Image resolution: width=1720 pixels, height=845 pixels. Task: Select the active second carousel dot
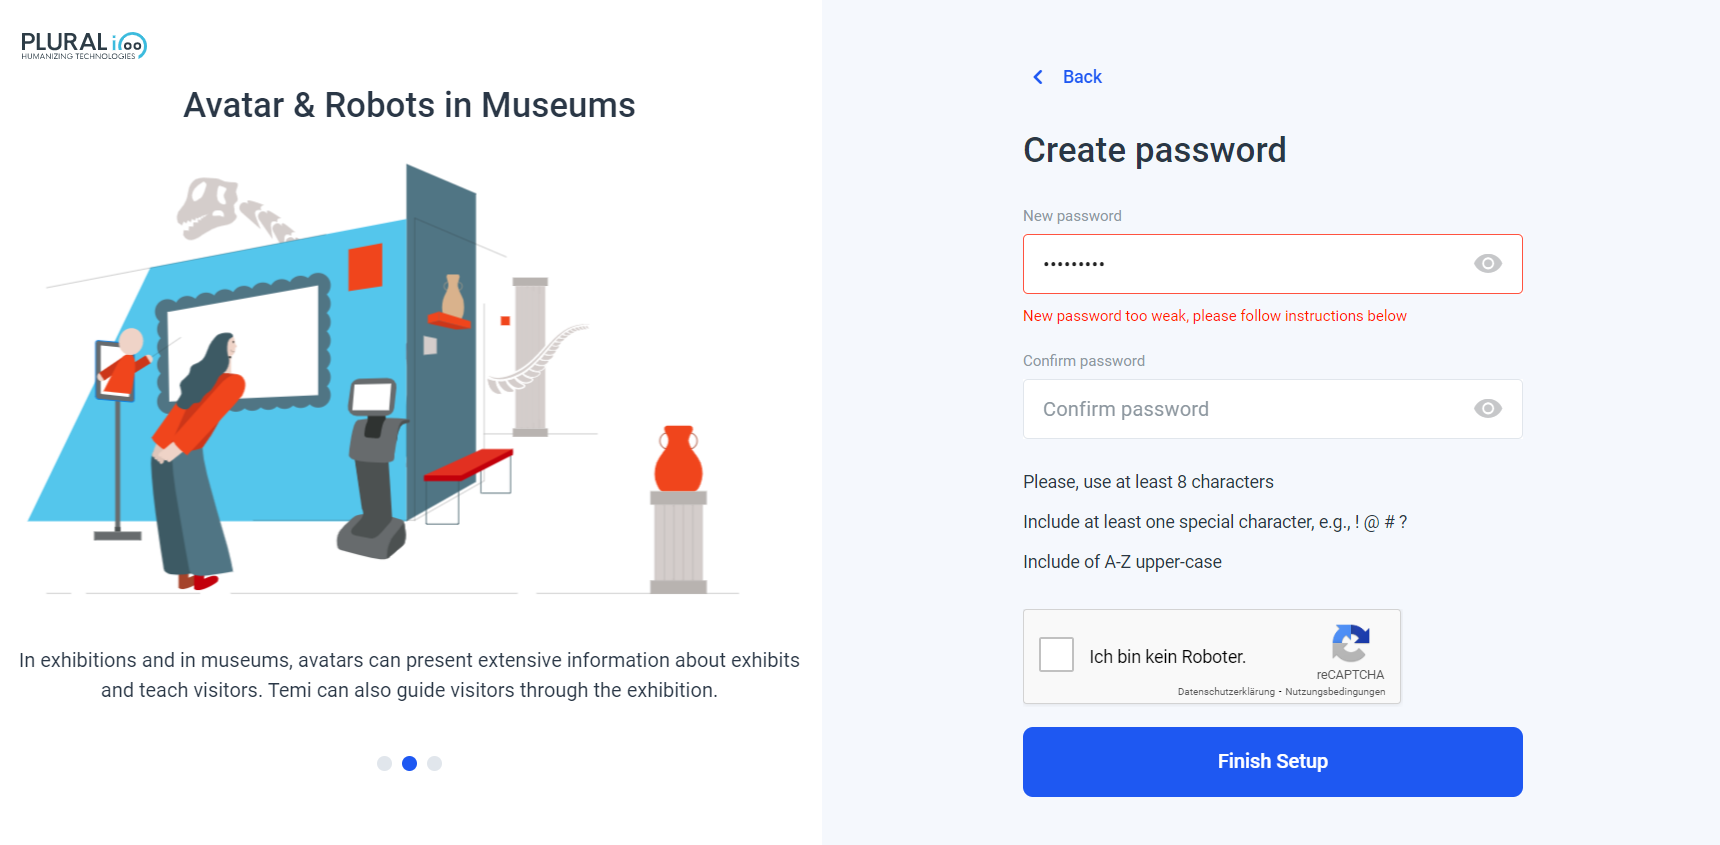coord(409,763)
